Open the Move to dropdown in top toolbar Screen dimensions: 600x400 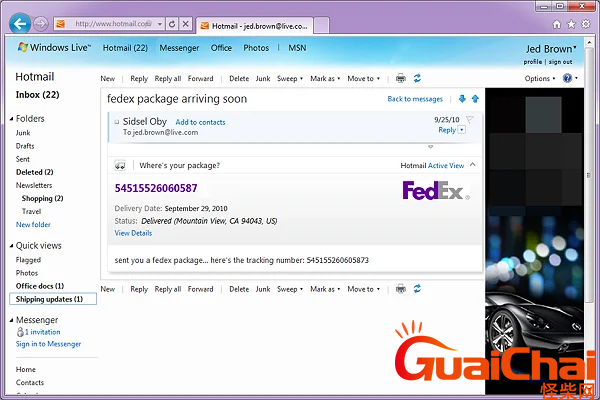(x=364, y=78)
